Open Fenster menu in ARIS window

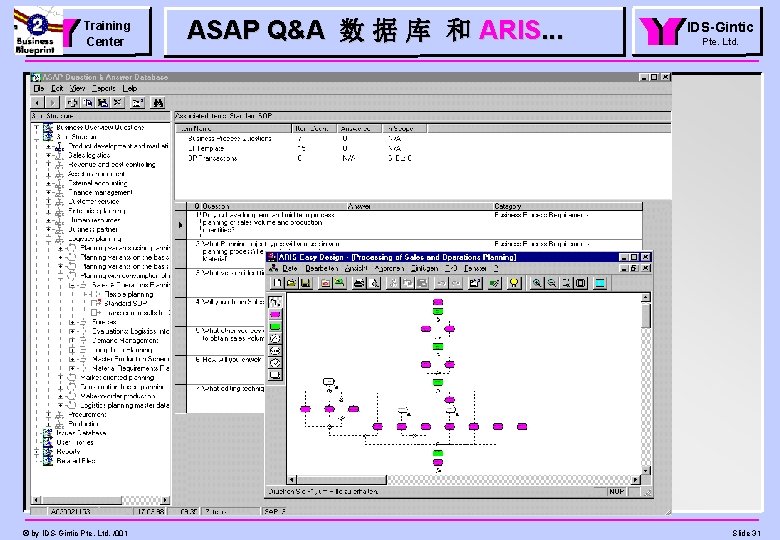475,269
